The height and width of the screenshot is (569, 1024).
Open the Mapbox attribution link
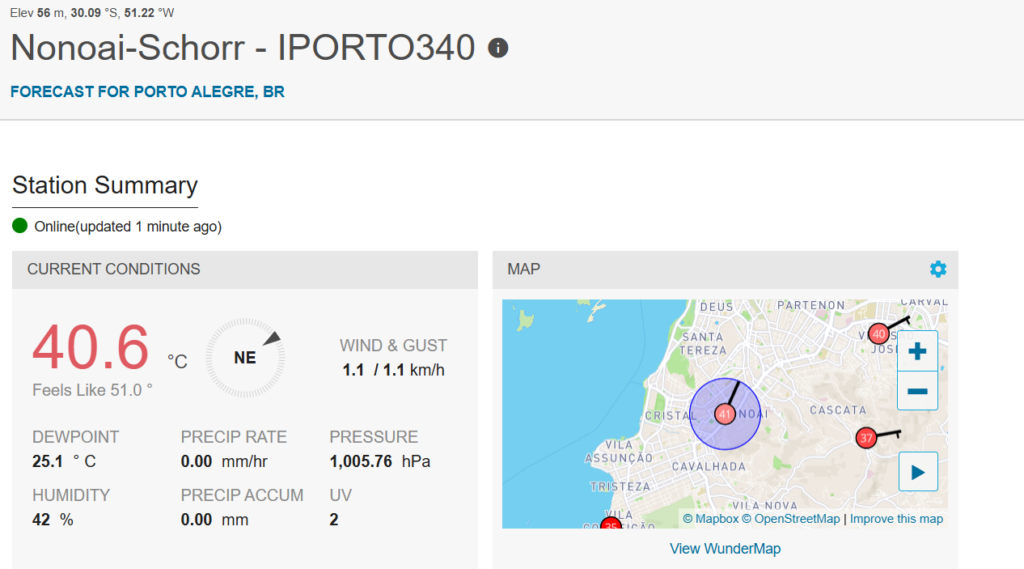(710, 519)
